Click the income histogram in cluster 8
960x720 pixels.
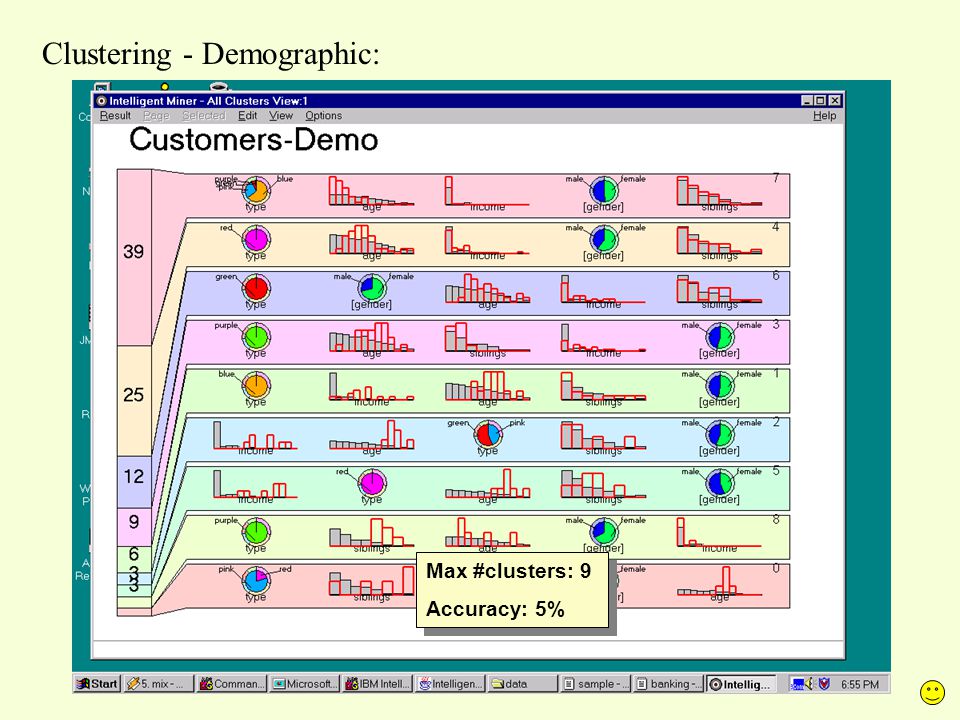pos(719,532)
